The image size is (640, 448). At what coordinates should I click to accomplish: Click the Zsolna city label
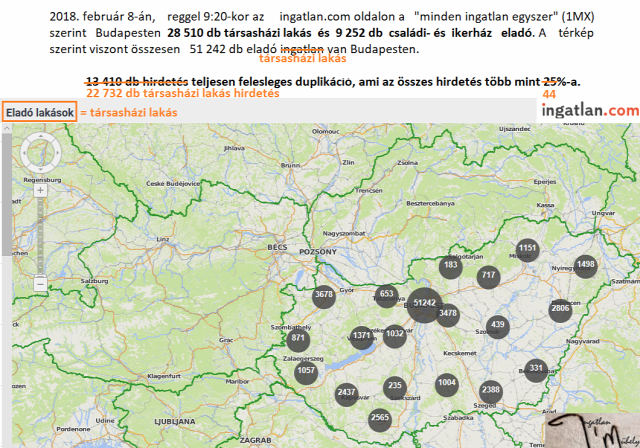coord(407,163)
